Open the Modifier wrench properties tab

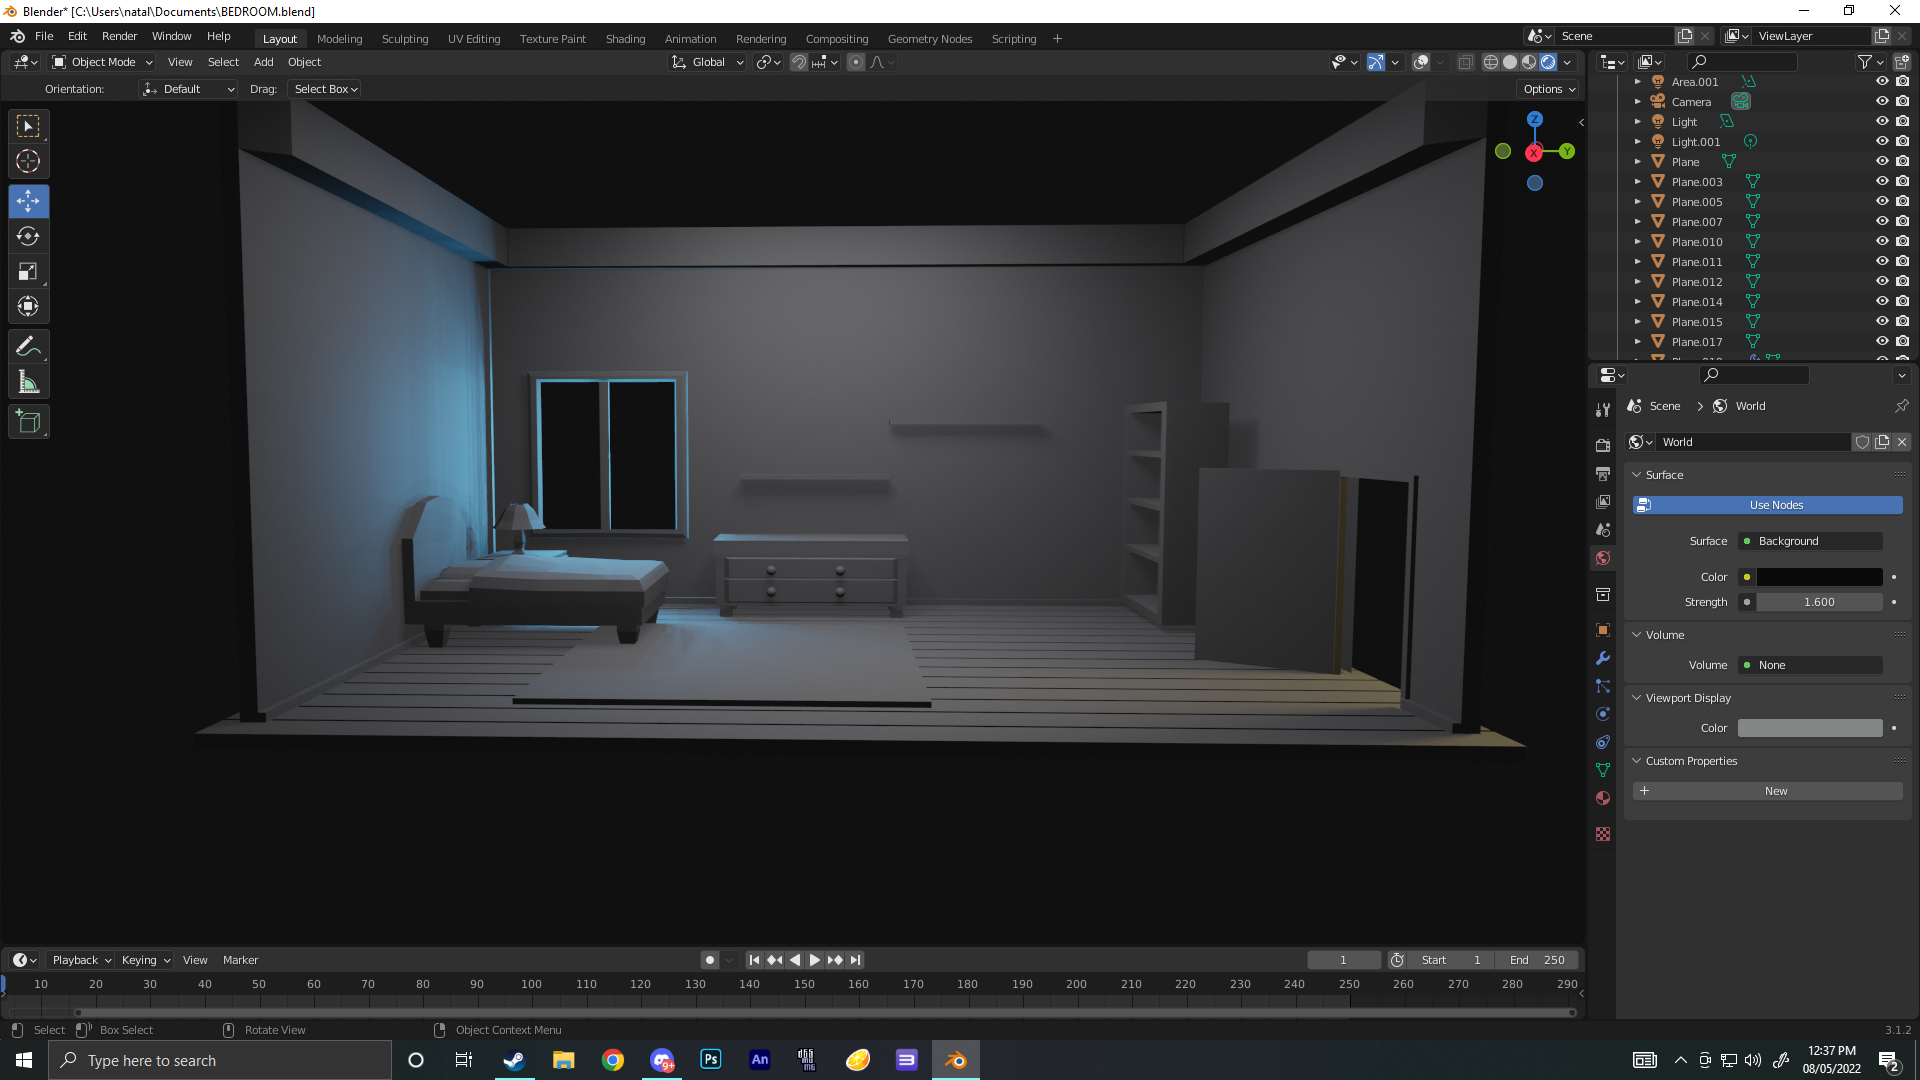[1603, 658]
